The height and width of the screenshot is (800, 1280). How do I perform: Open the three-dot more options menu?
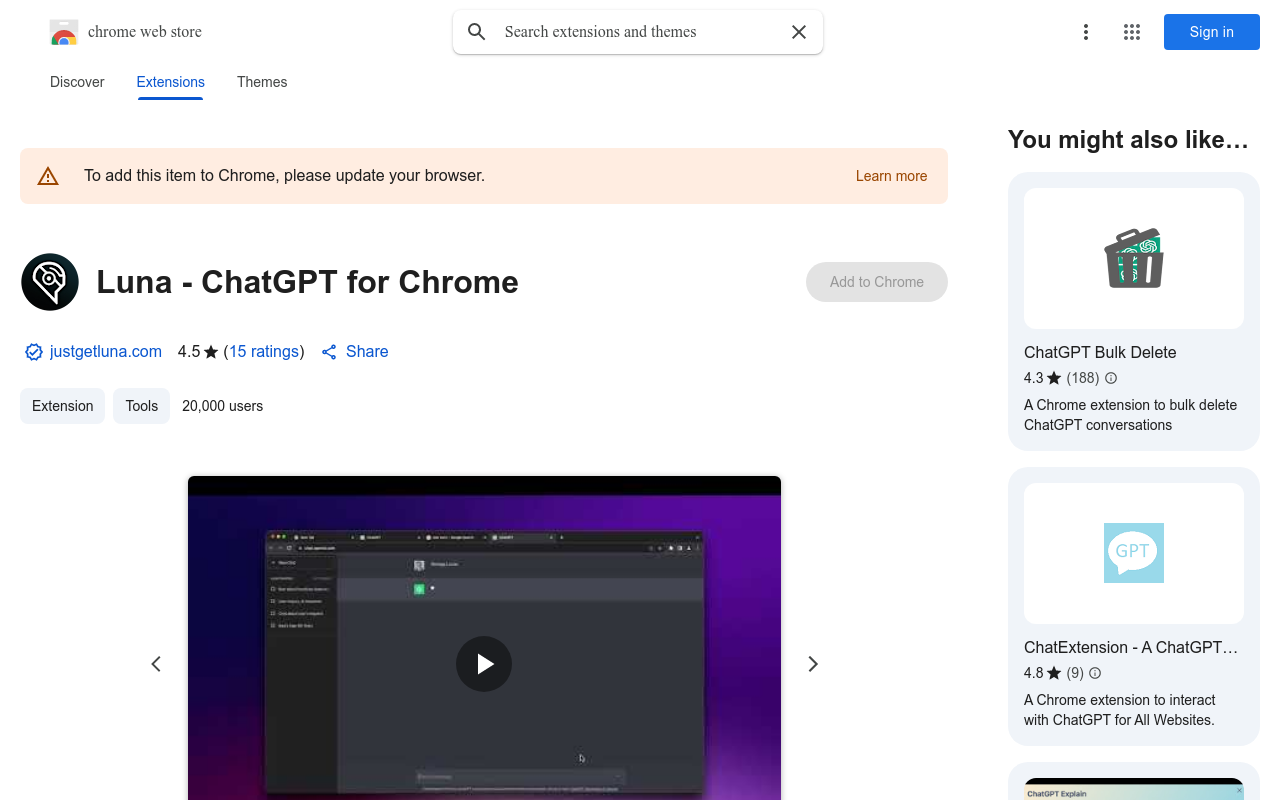(1085, 32)
